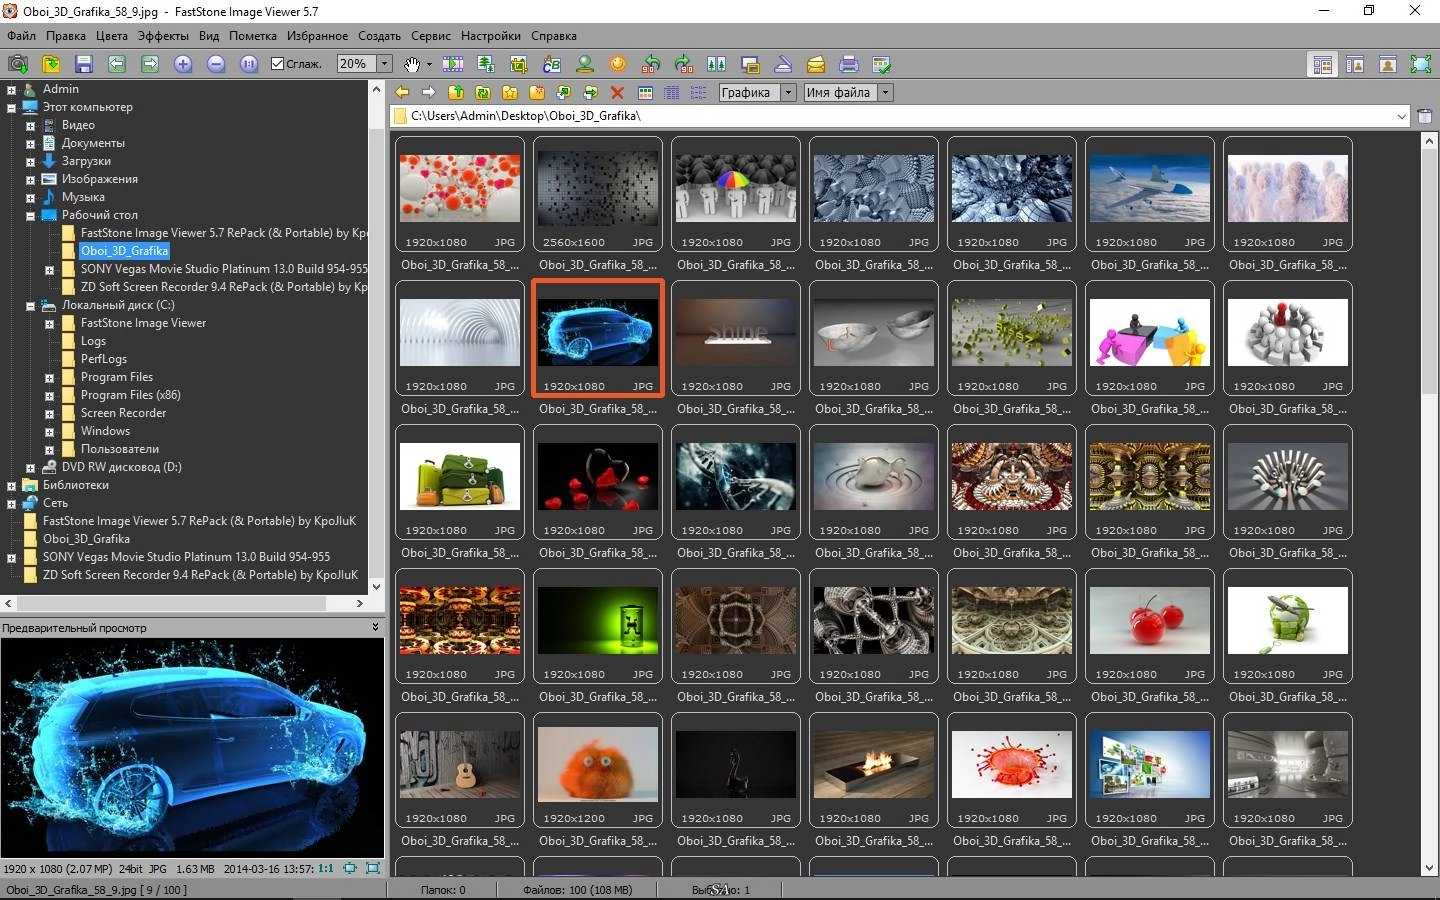This screenshot has width=1440, height=900.
Task: Collapse the Локальный диск (C:) tree node
Action: point(30,306)
